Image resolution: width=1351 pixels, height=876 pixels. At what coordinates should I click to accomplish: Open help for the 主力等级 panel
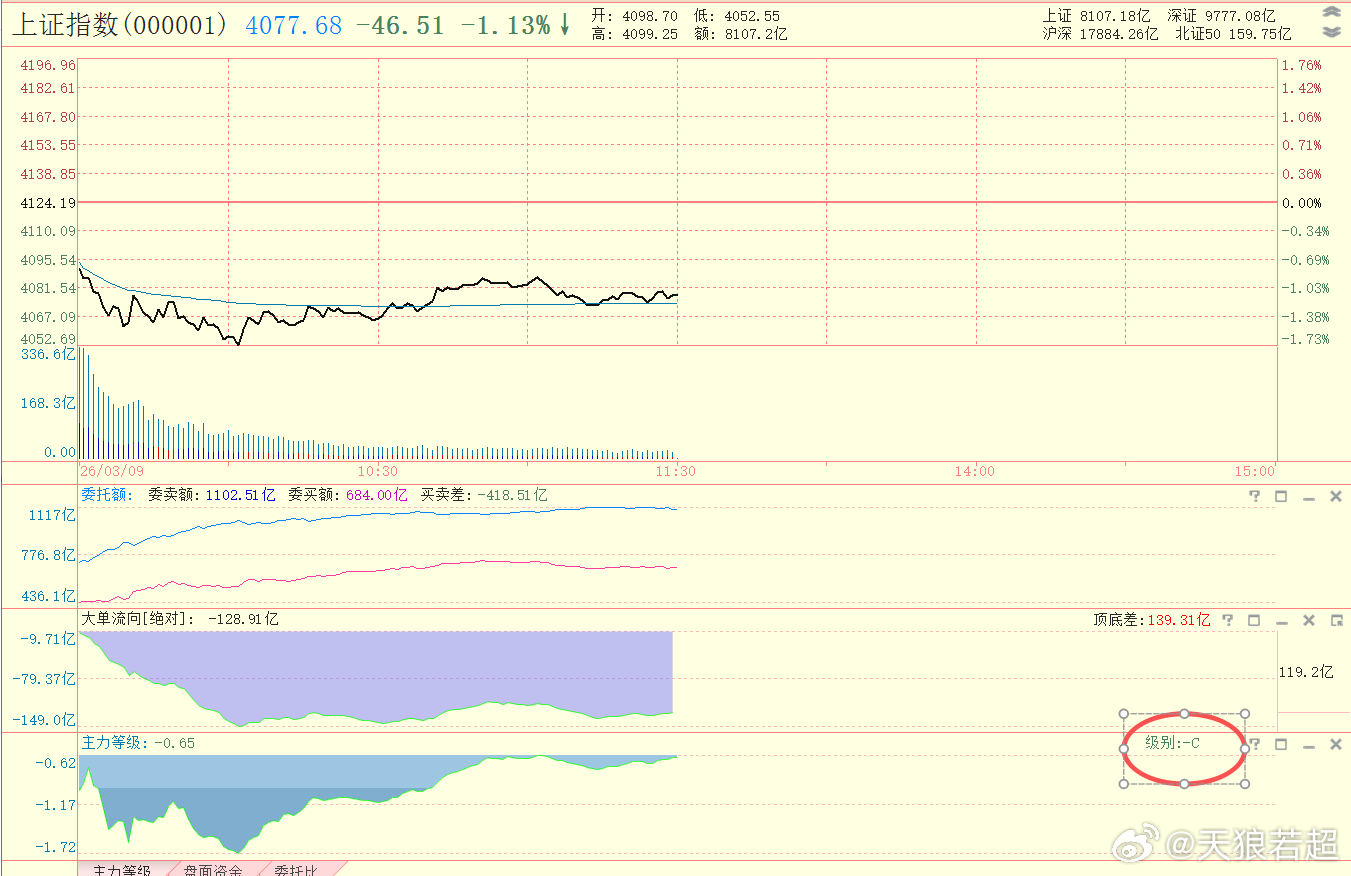1256,744
